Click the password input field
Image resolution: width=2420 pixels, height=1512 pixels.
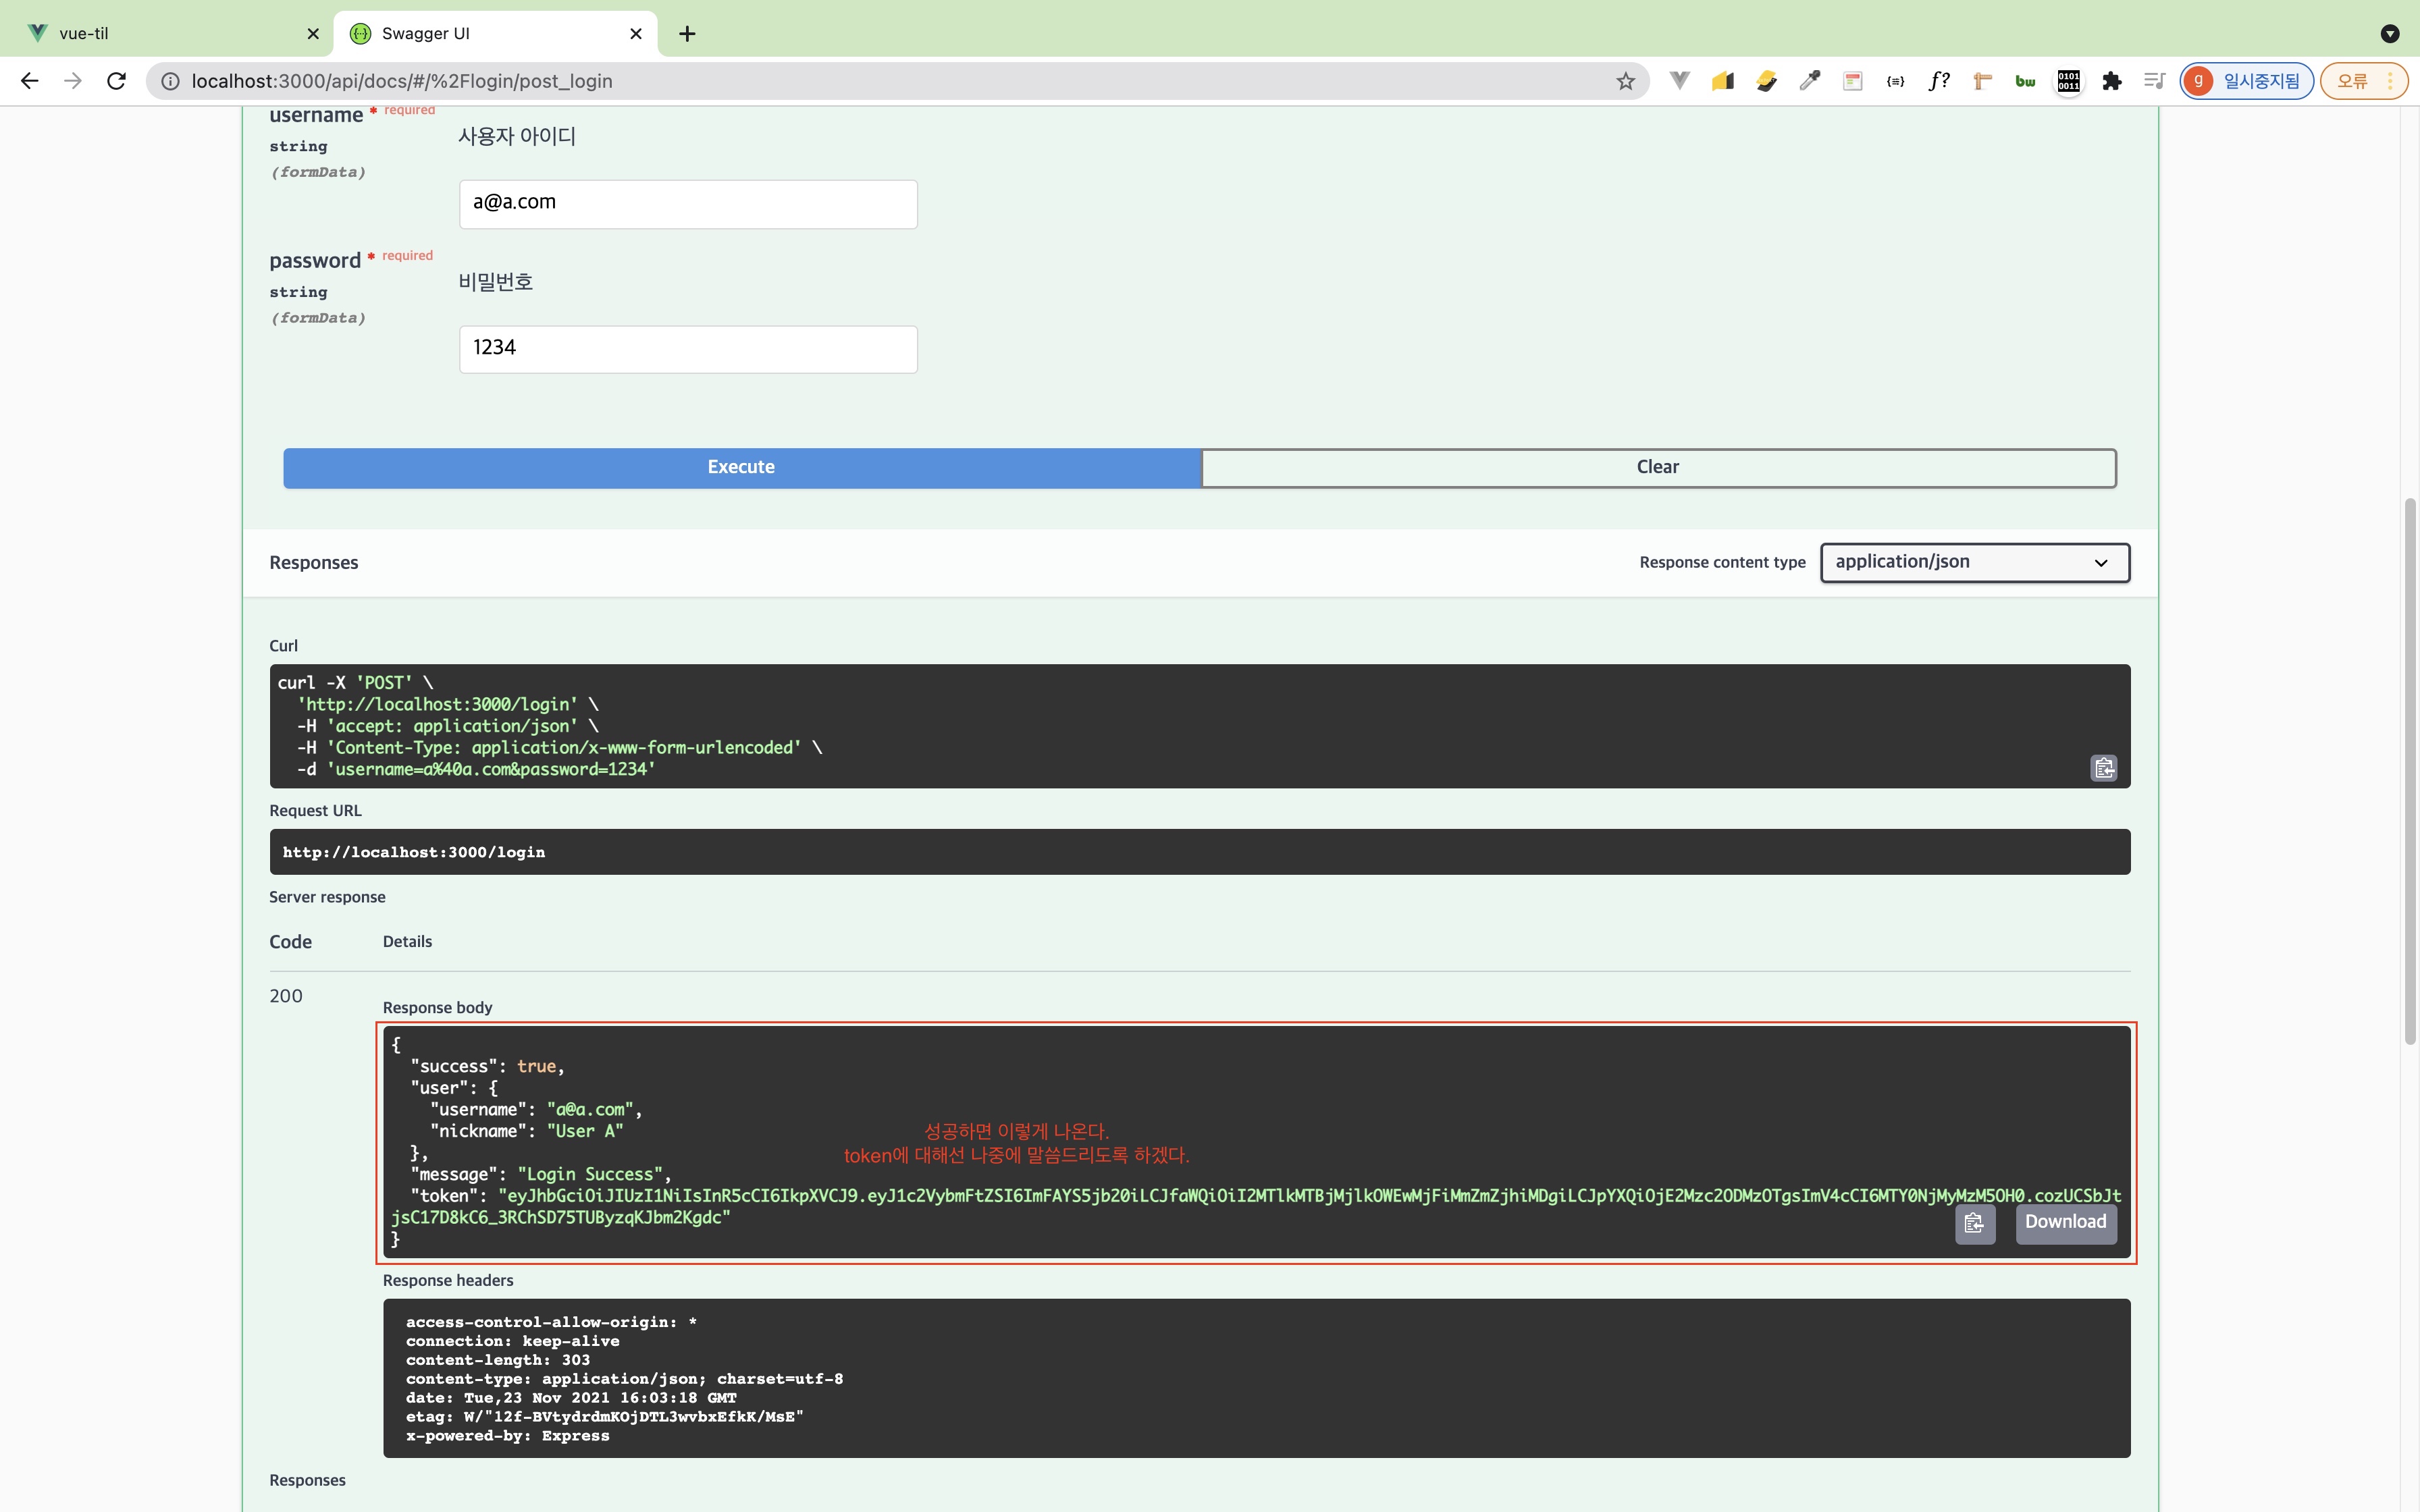(x=688, y=349)
